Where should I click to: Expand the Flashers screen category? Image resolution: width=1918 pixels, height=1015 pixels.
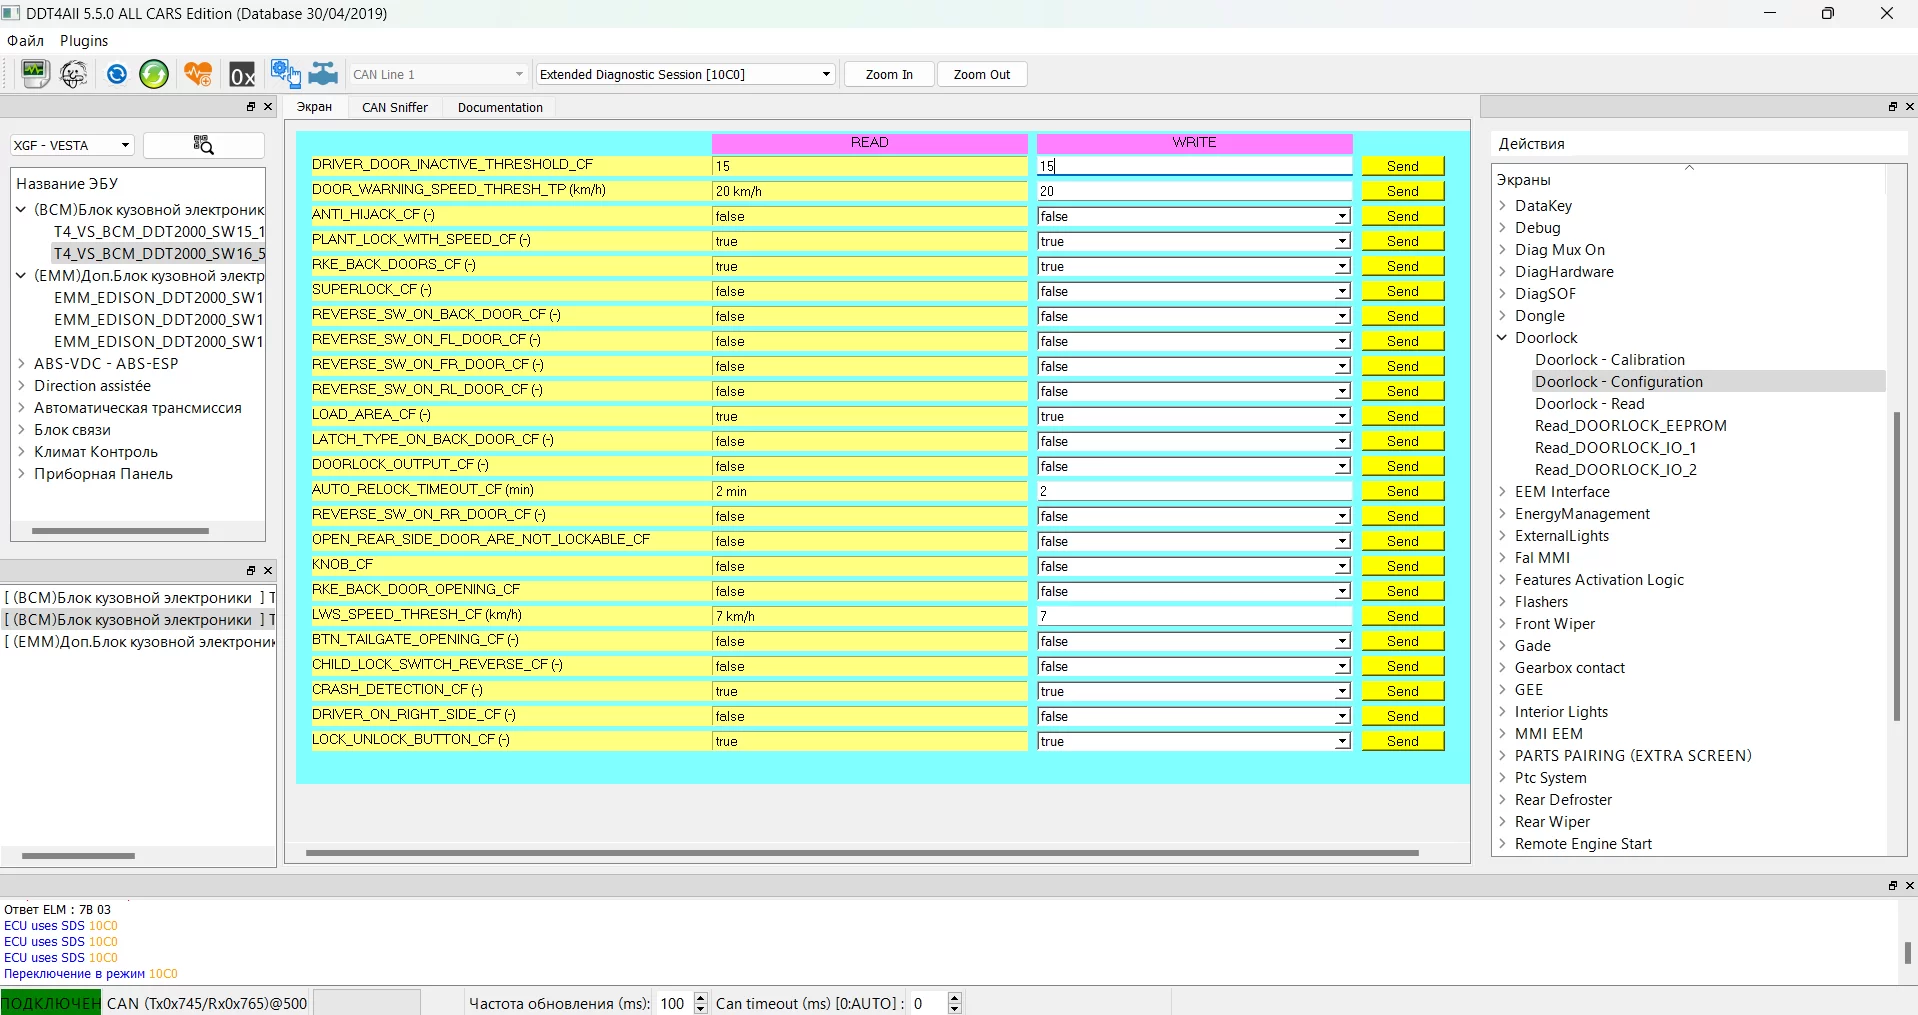click(1502, 602)
